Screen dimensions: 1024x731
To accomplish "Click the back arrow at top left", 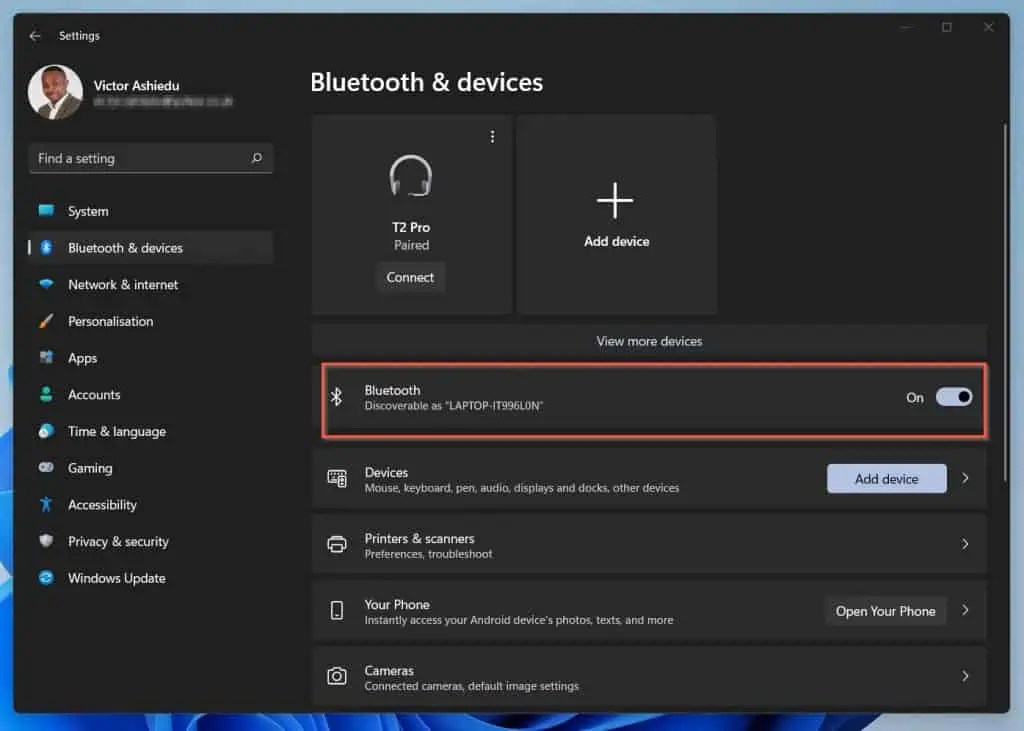I will pos(34,35).
